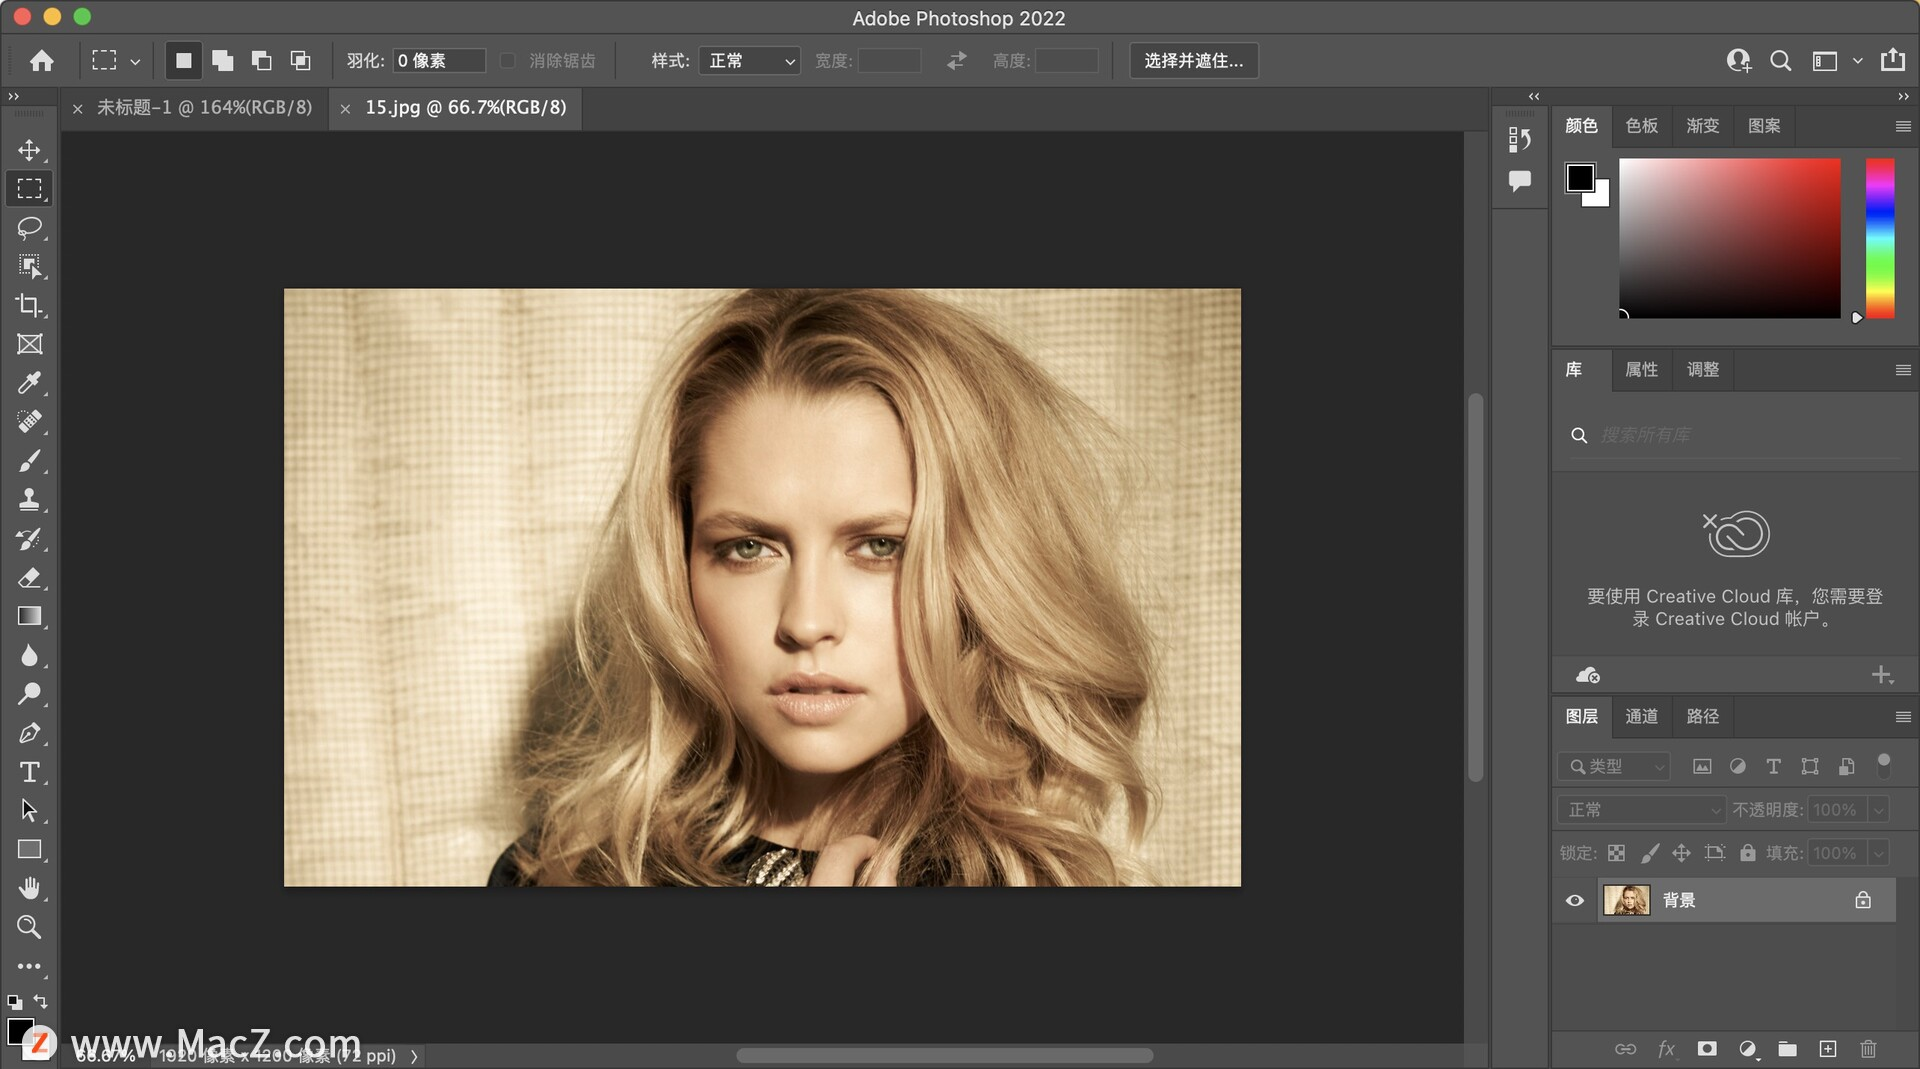Switch to the 通道 channels tab
Screen dimensions: 1920x1069
(x=1641, y=717)
